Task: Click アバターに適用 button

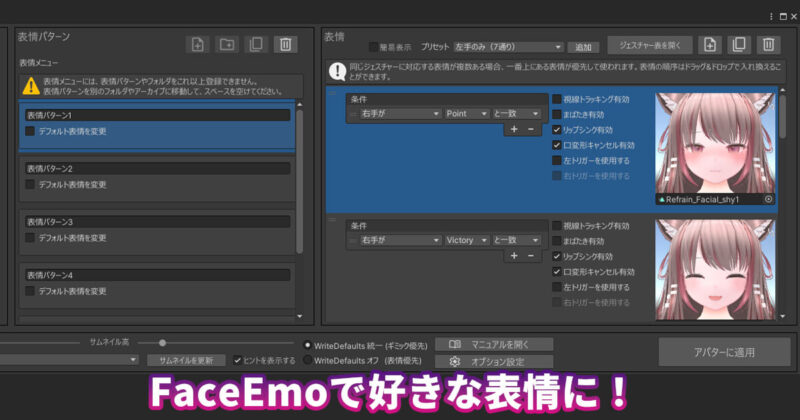Action: (724, 352)
